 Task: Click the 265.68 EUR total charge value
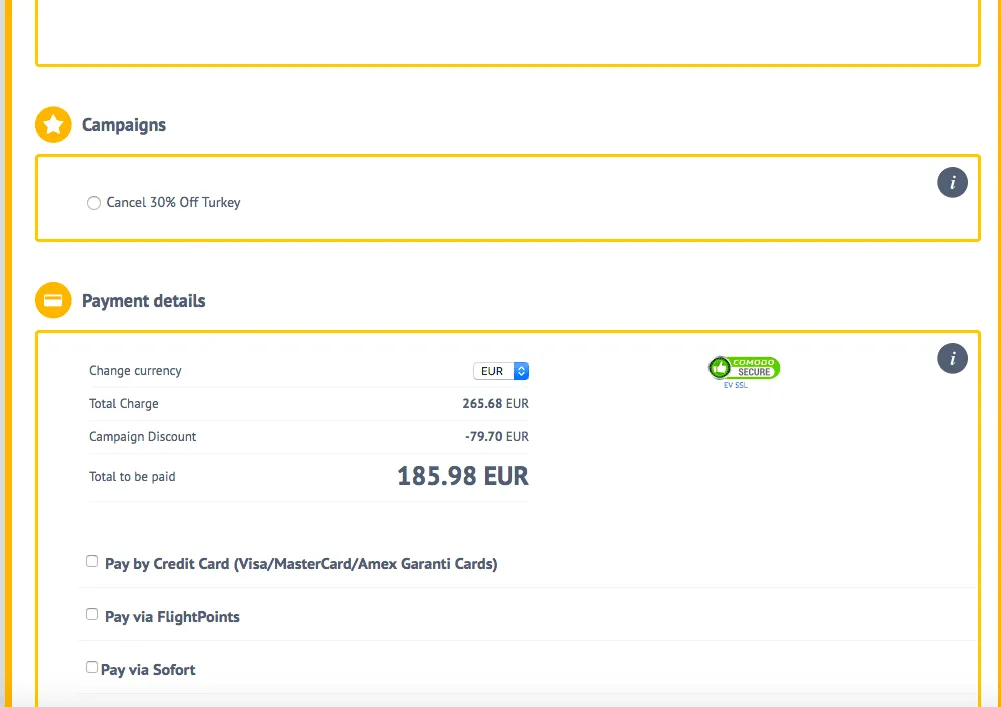pyautogui.click(x=495, y=404)
